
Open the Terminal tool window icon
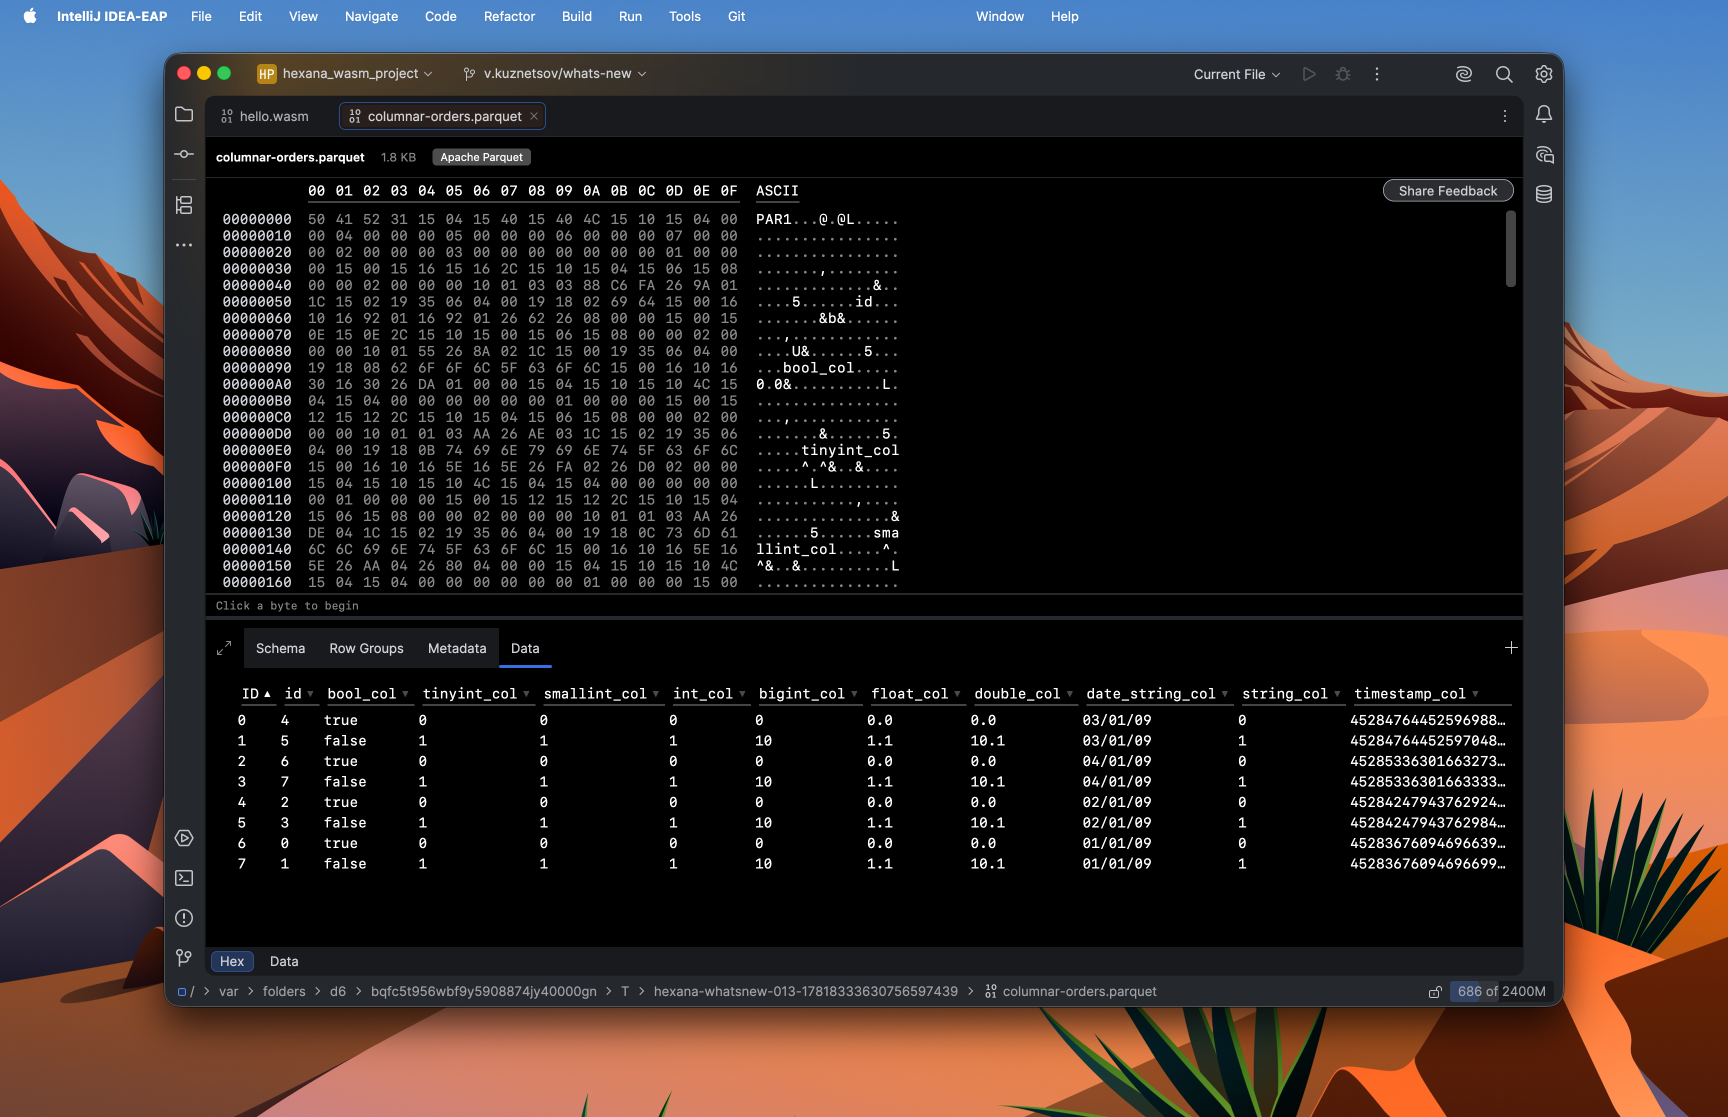click(x=184, y=878)
